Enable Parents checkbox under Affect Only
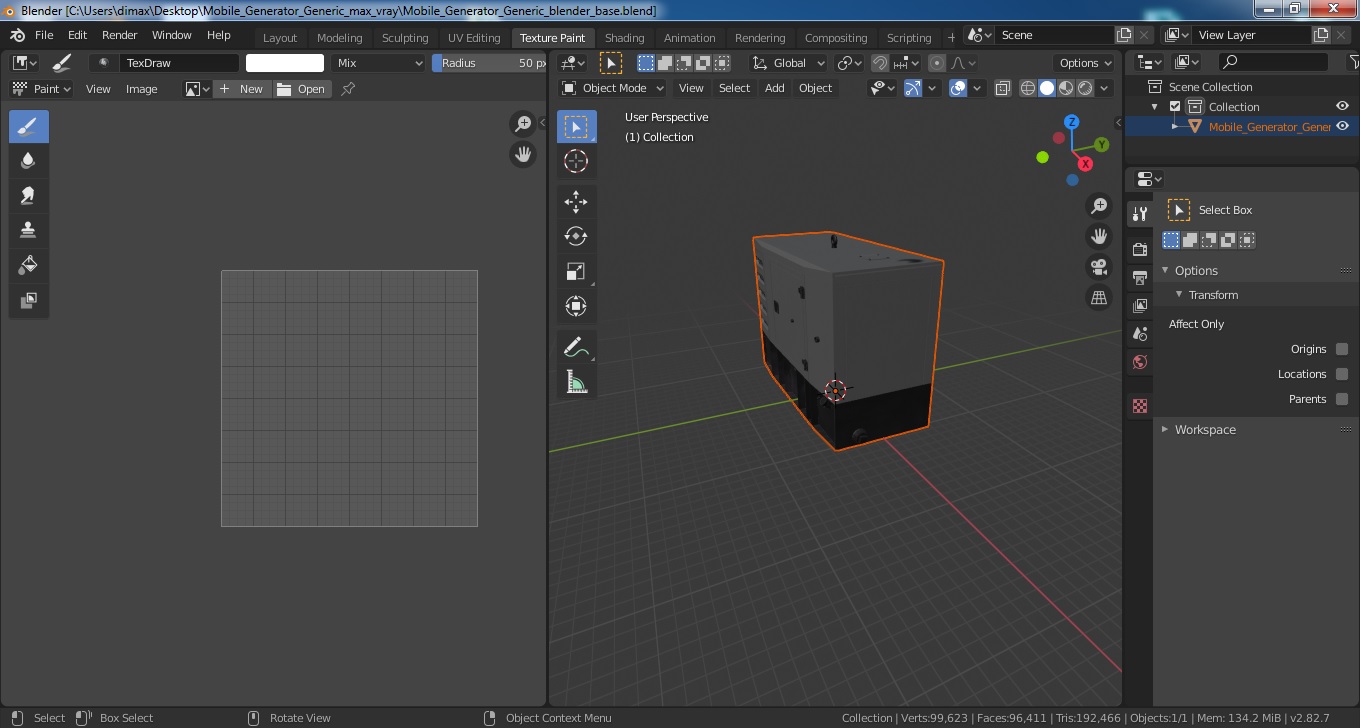 [x=1342, y=399]
